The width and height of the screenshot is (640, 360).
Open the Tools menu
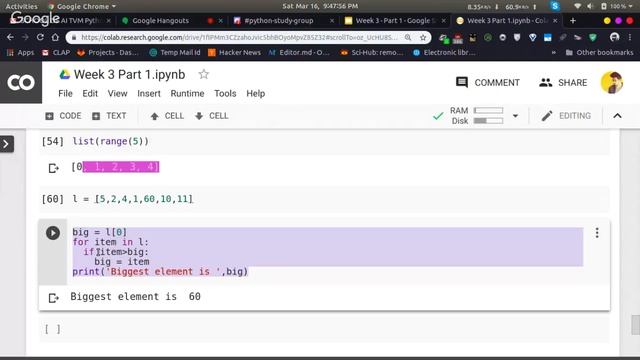click(225, 93)
